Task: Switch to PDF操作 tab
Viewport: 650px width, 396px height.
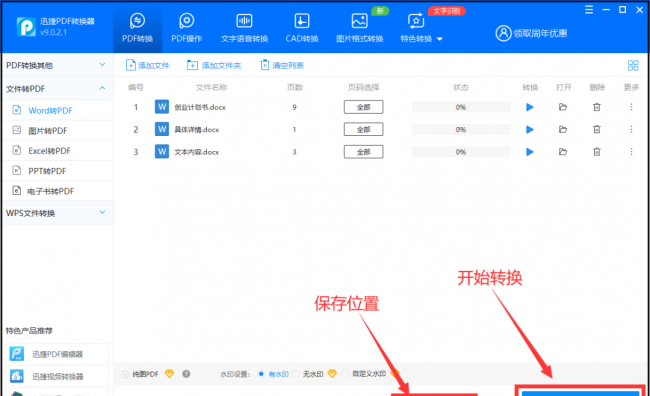Action: (x=187, y=28)
